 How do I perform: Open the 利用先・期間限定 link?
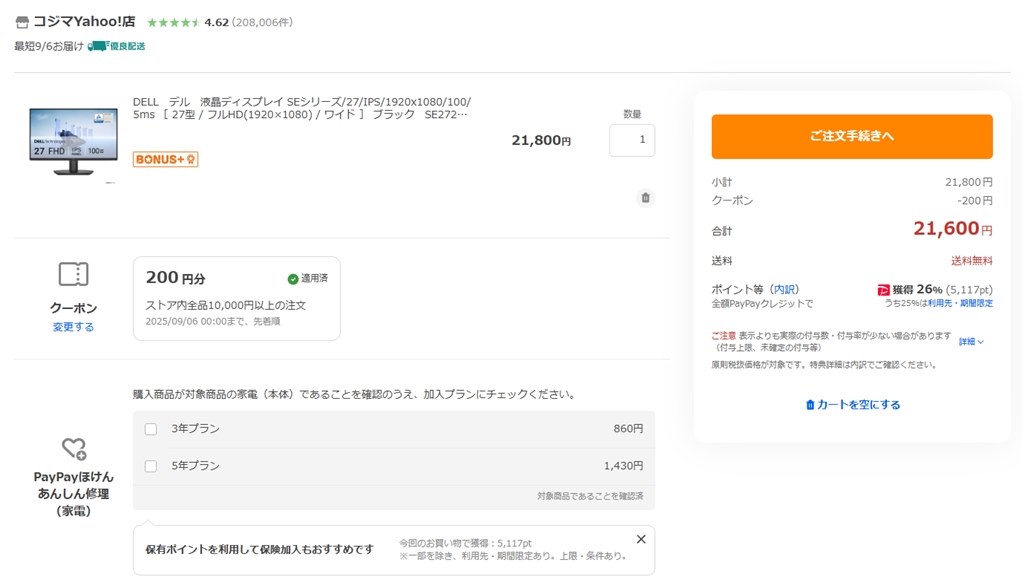click(x=960, y=303)
